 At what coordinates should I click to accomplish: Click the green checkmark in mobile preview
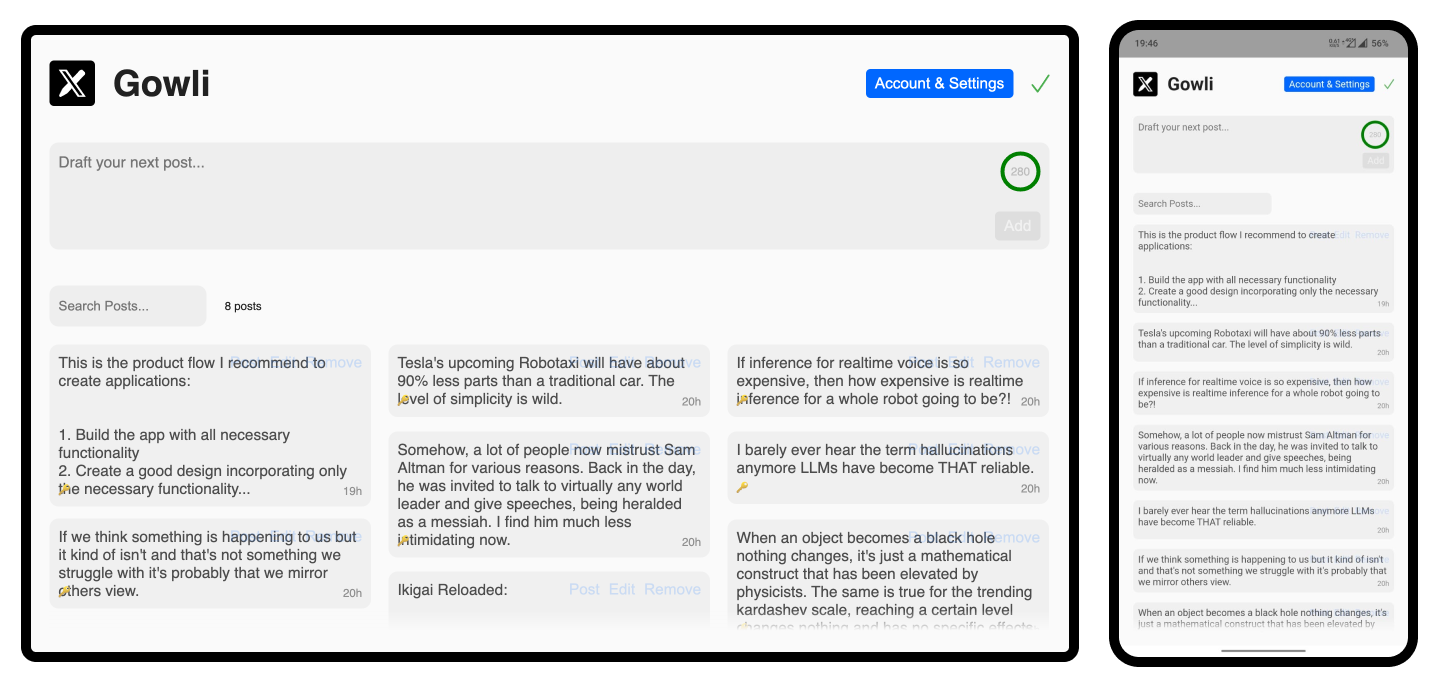[x=1388, y=84]
